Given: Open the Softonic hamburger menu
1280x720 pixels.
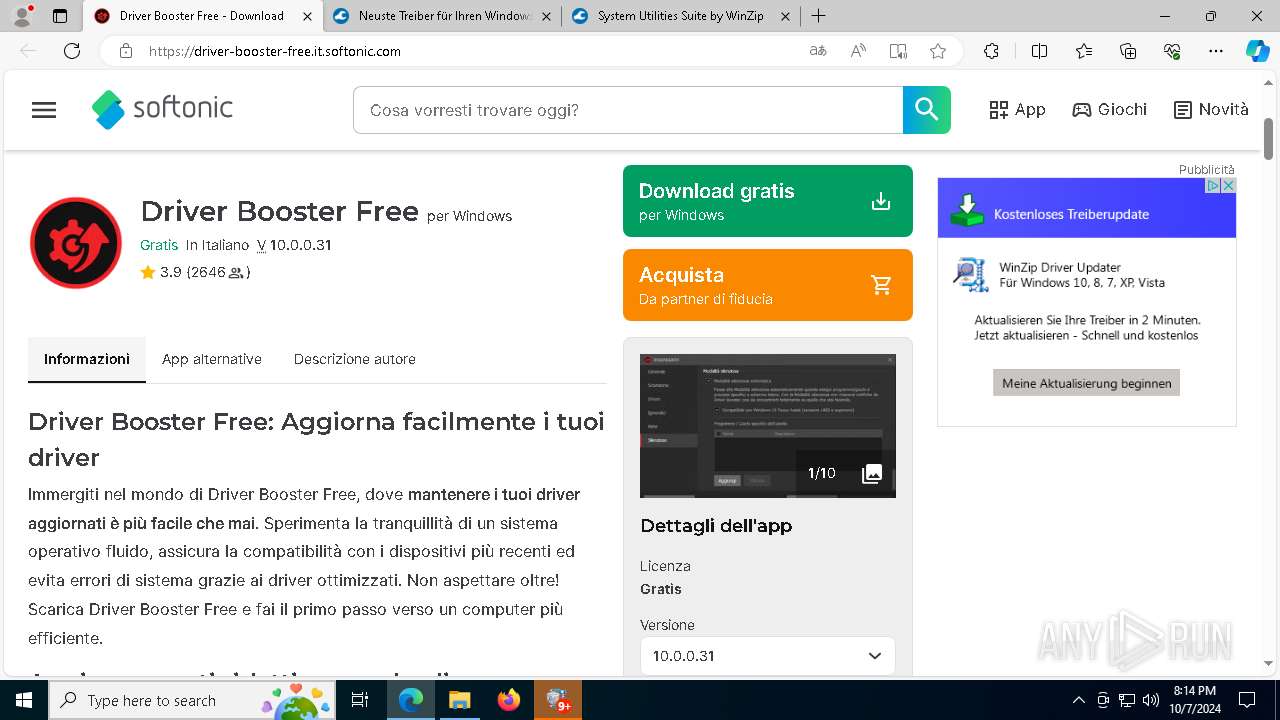Looking at the screenshot, I should pyautogui.click(x=44, y=110).
